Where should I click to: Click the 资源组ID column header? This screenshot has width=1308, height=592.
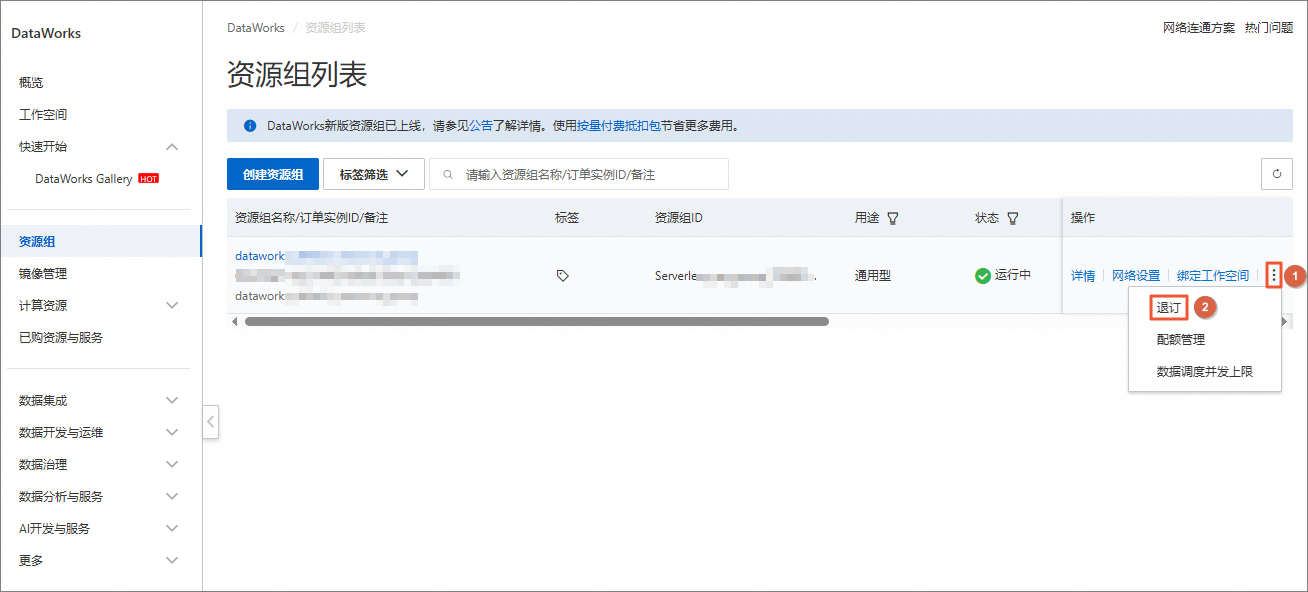[679, 218]
